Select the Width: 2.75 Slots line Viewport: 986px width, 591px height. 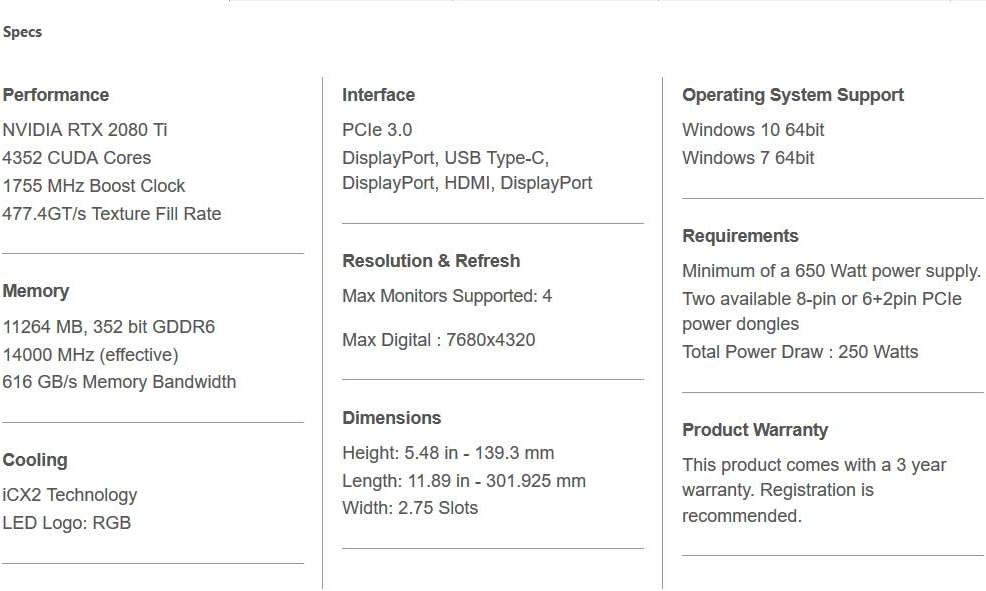tap(410, 508)
